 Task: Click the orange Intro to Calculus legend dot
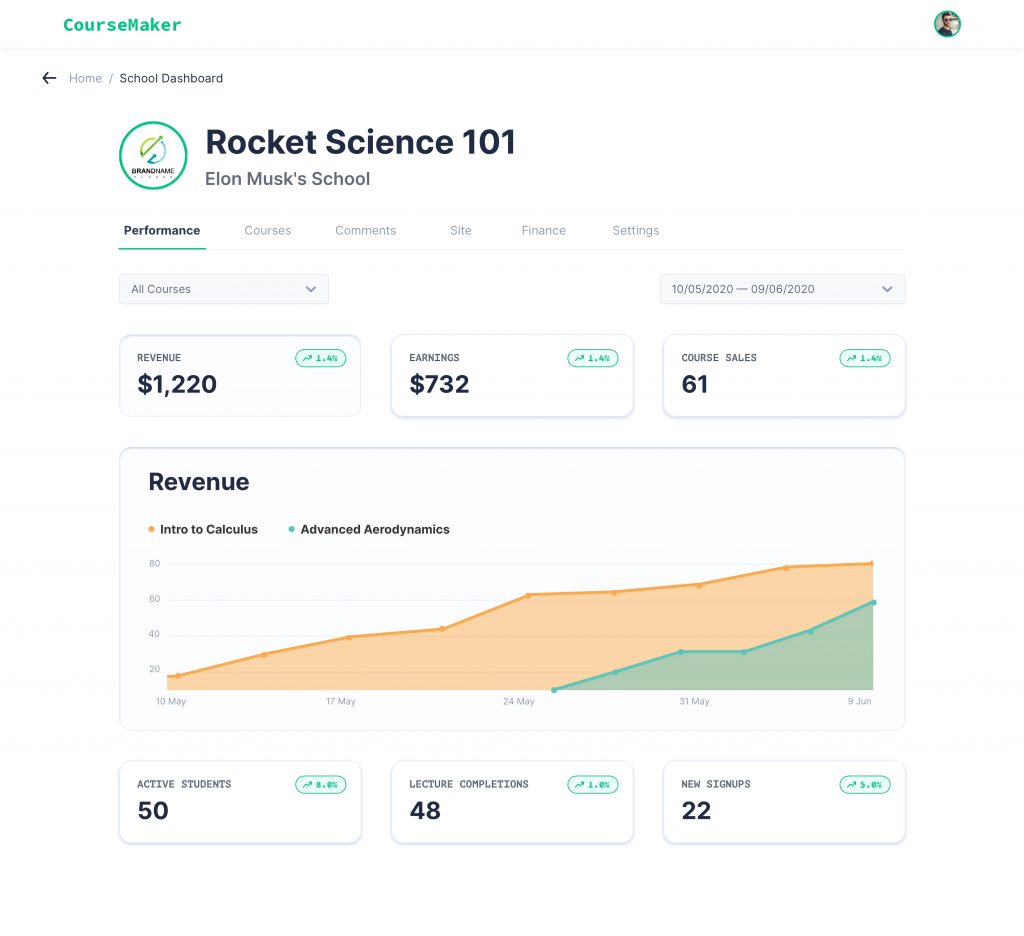151,529
